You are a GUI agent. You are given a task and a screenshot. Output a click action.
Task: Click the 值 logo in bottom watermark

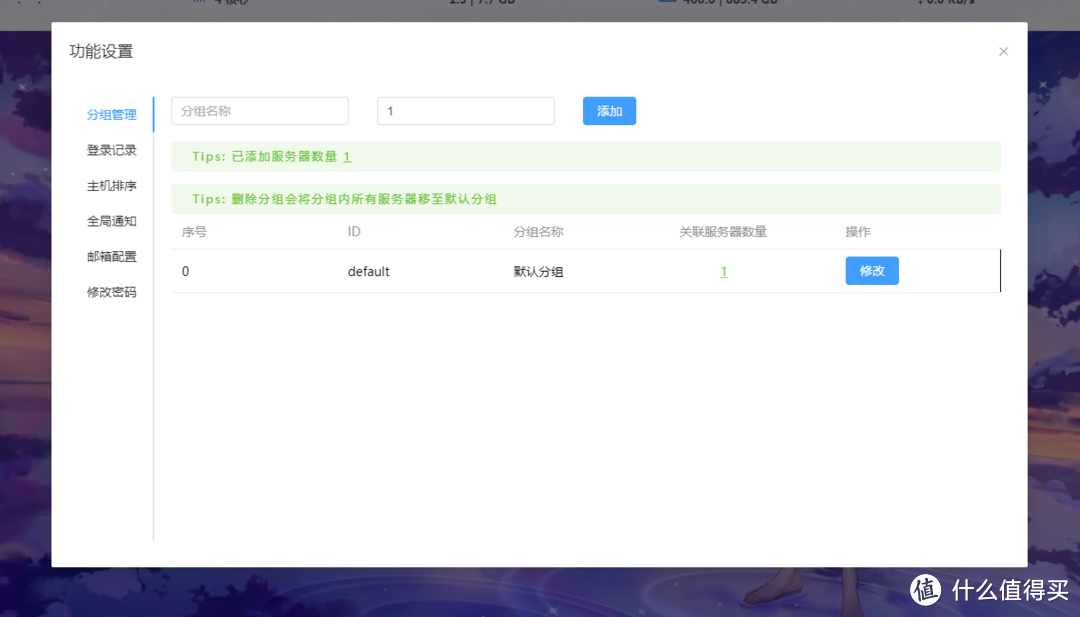point(925,590)
